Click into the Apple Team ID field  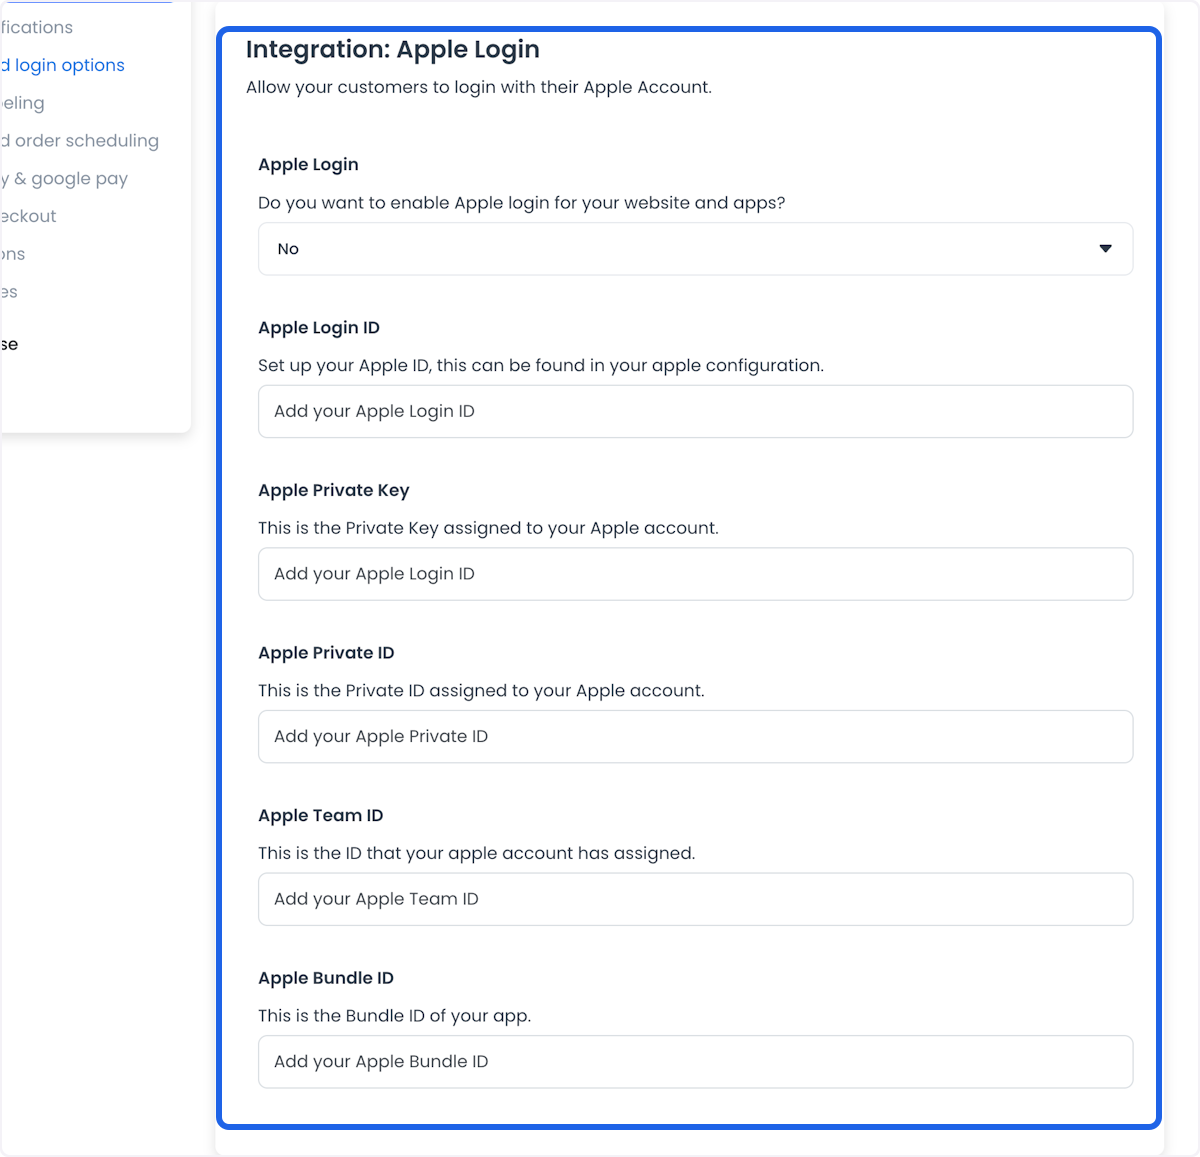(x=695, y=899)
